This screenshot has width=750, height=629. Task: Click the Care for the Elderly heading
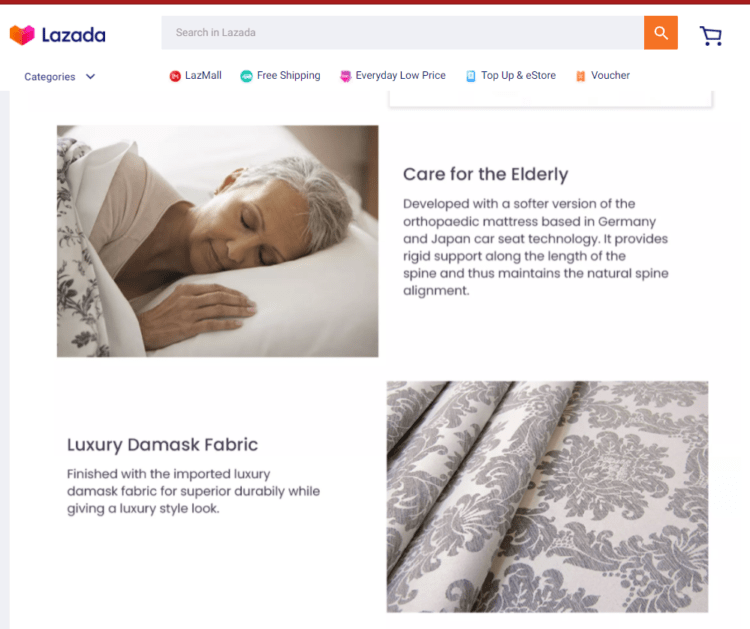(485, 174)
